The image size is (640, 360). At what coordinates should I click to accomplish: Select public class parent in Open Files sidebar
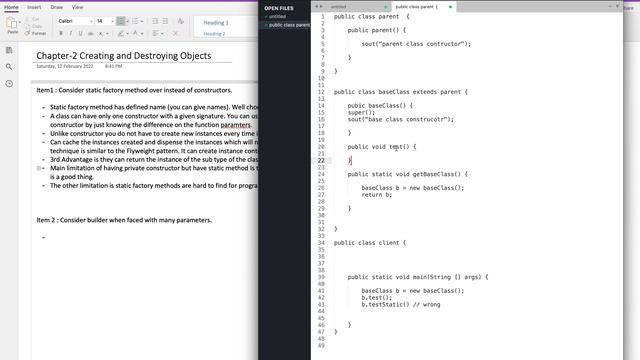[x=289, y=25]
